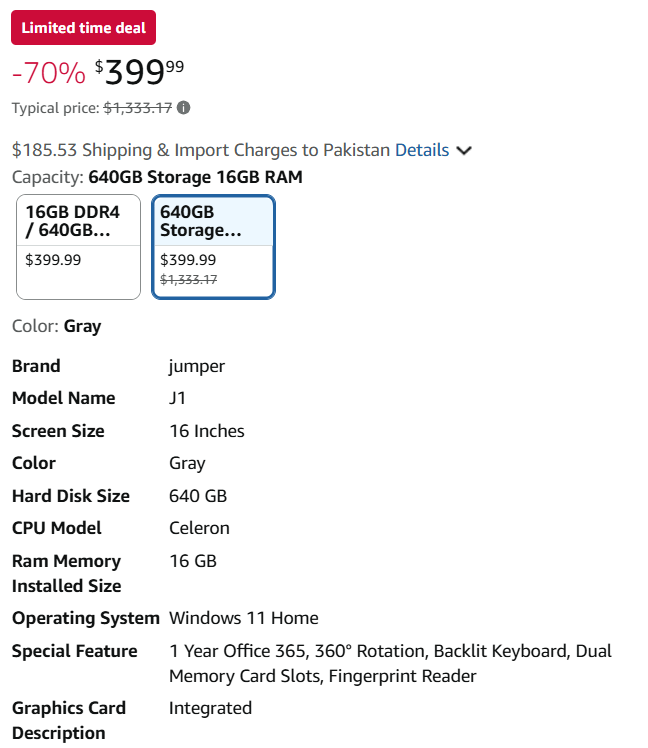This screenshot has width=648, height=748.
Task: Click the Windows 11 Home operating system value
Action: (x=244, y=618)
